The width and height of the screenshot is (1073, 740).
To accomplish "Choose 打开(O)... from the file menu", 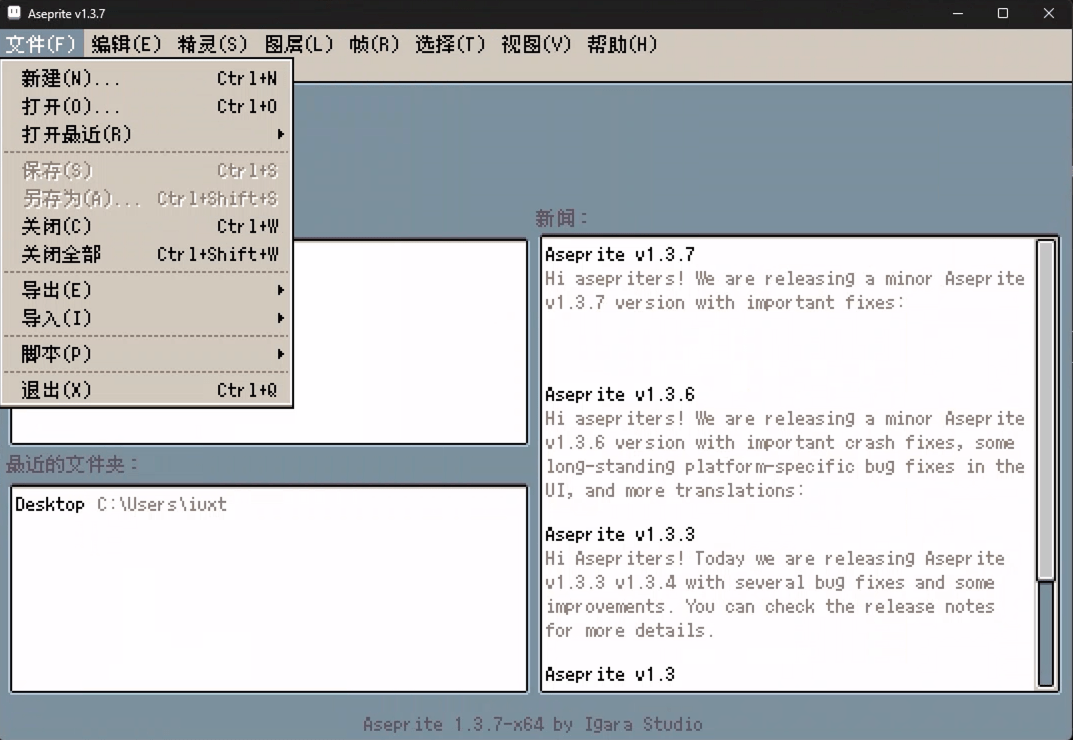I will click(x=147, y=107).
